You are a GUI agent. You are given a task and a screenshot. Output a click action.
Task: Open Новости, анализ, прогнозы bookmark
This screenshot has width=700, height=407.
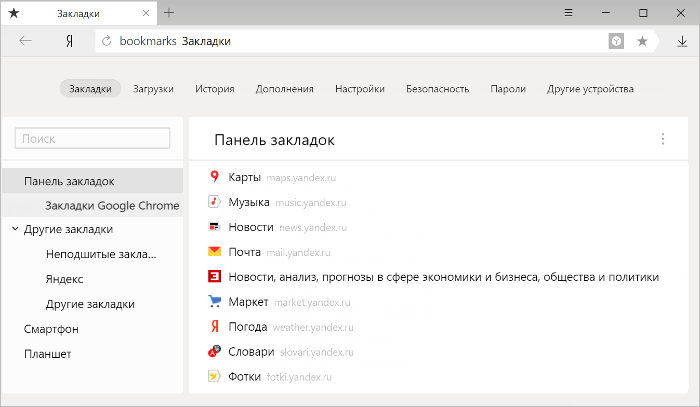444,277
